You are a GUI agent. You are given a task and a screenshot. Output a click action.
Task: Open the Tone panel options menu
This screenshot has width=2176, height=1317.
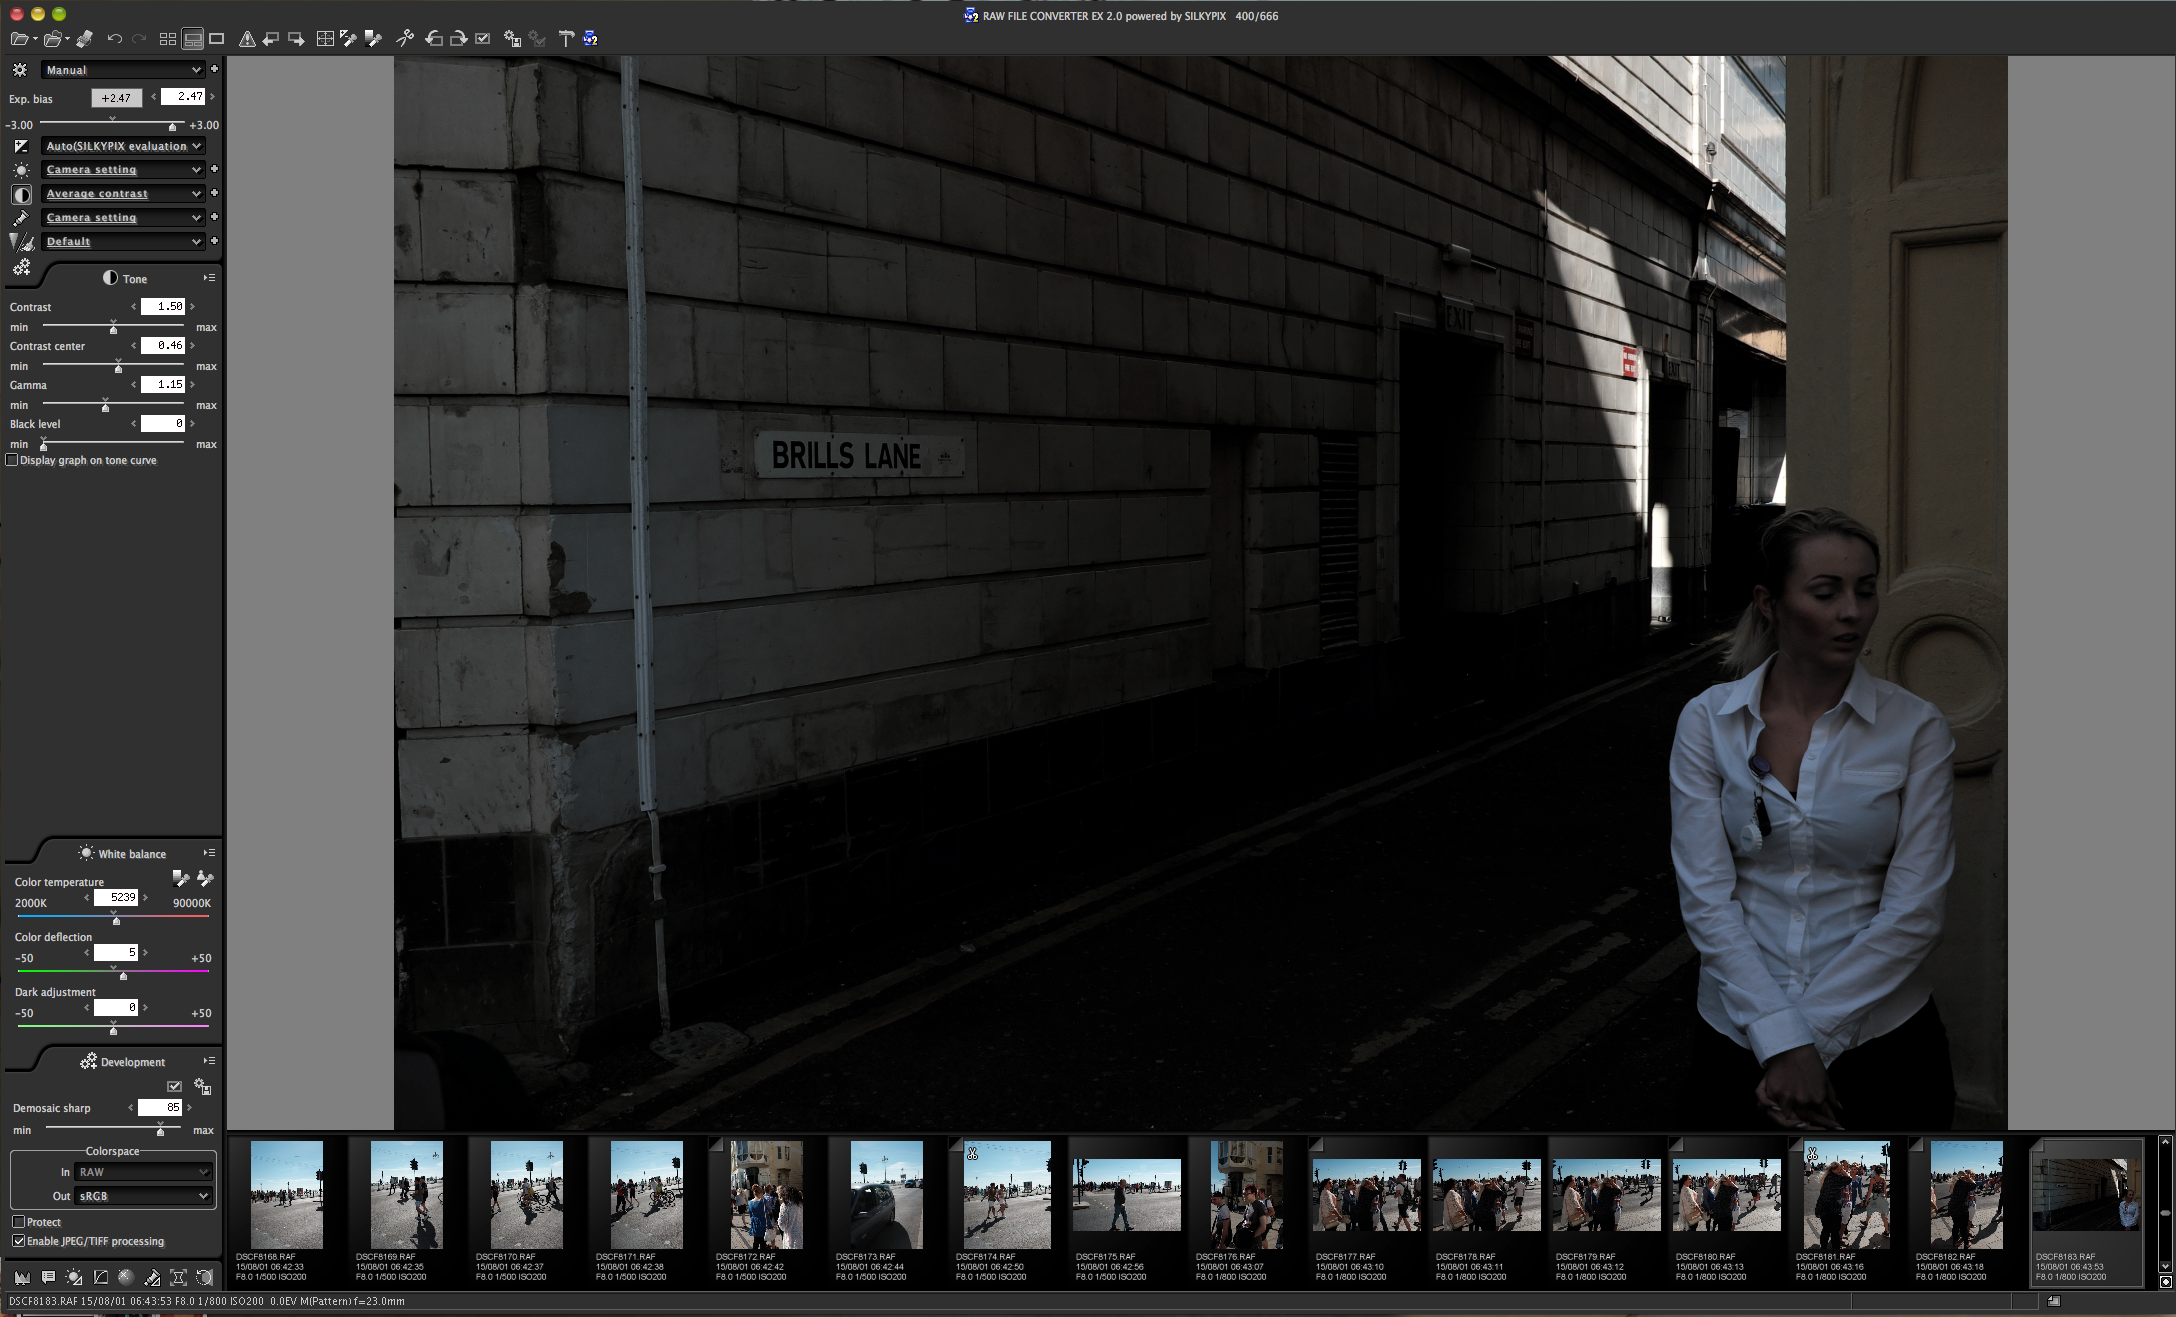coord(209,278)
